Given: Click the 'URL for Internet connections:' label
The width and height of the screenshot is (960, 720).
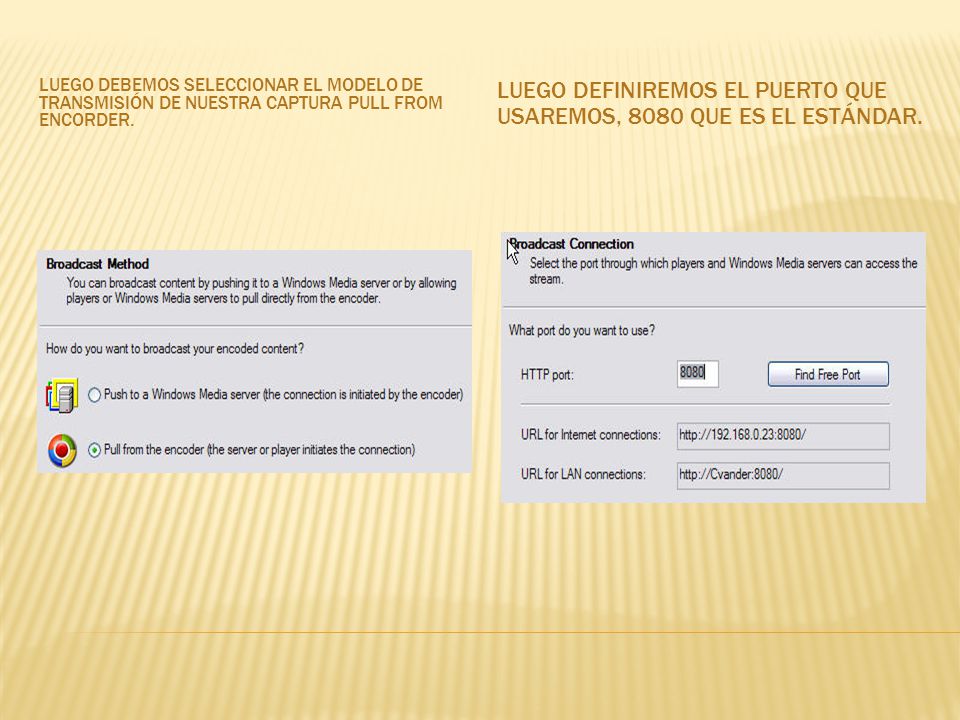Looking at the screenshot, I should point(590,435).
